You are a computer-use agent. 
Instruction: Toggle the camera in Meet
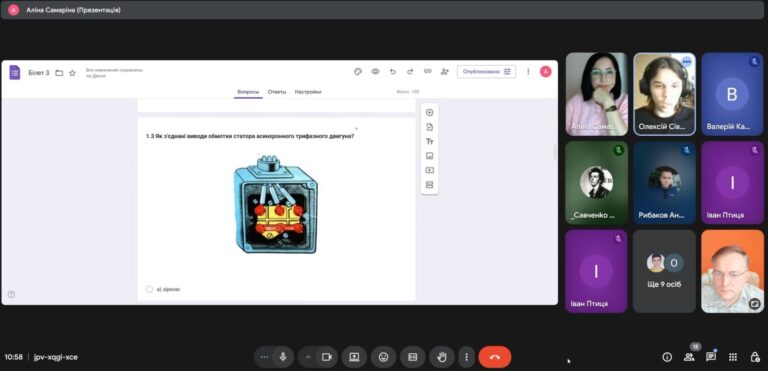327,357
